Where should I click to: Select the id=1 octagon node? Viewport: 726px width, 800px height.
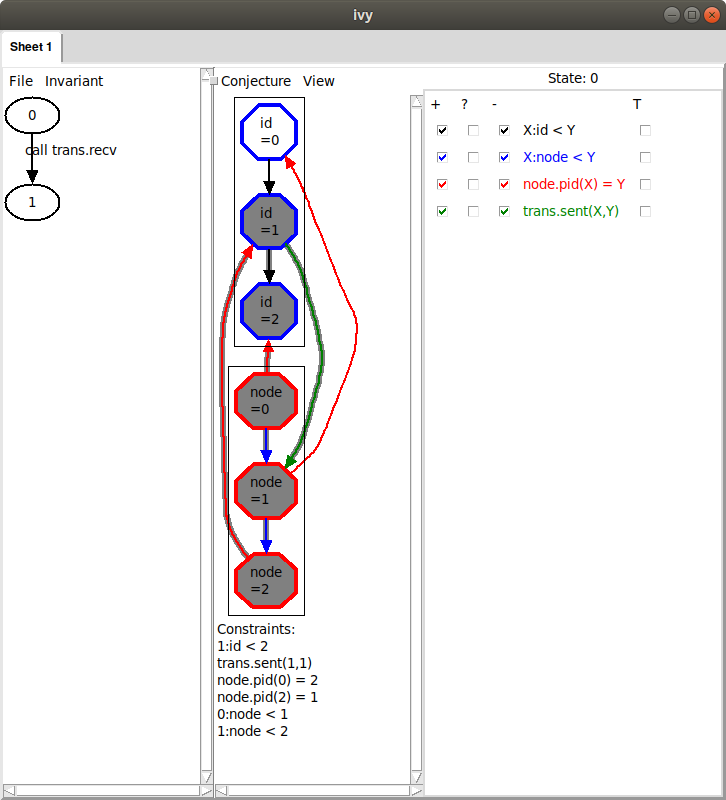[x=269, y=221]
